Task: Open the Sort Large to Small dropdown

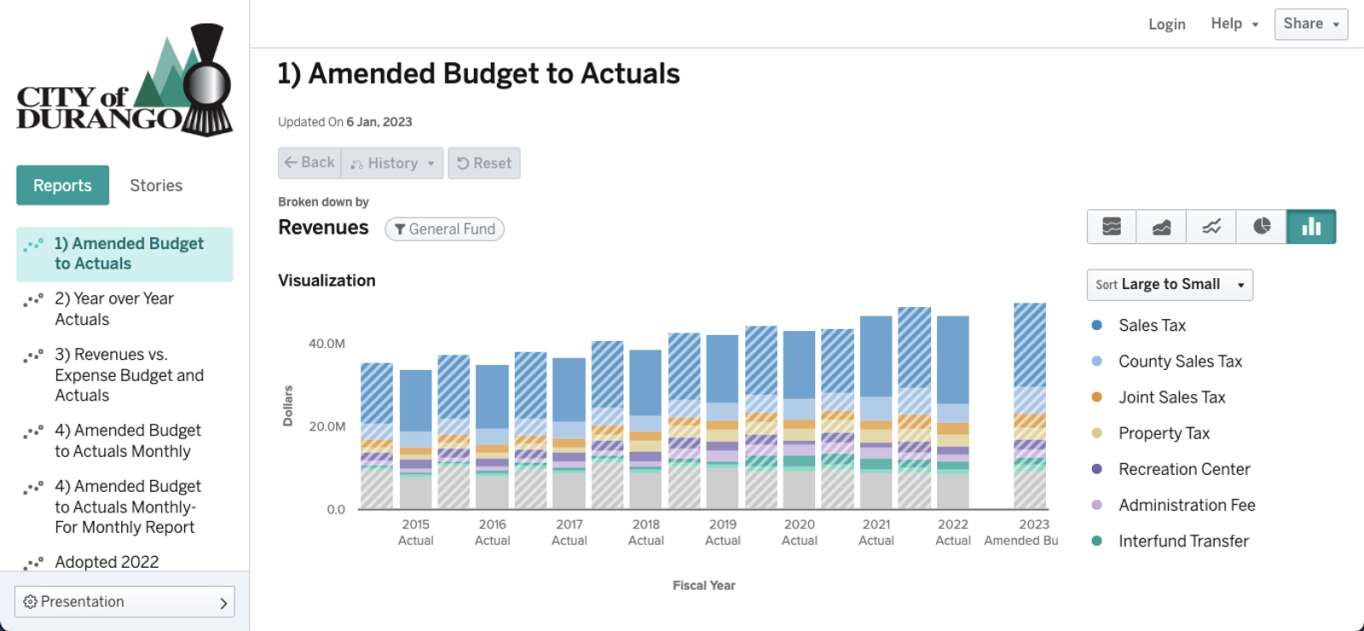Action: [x=1170, y=285]
